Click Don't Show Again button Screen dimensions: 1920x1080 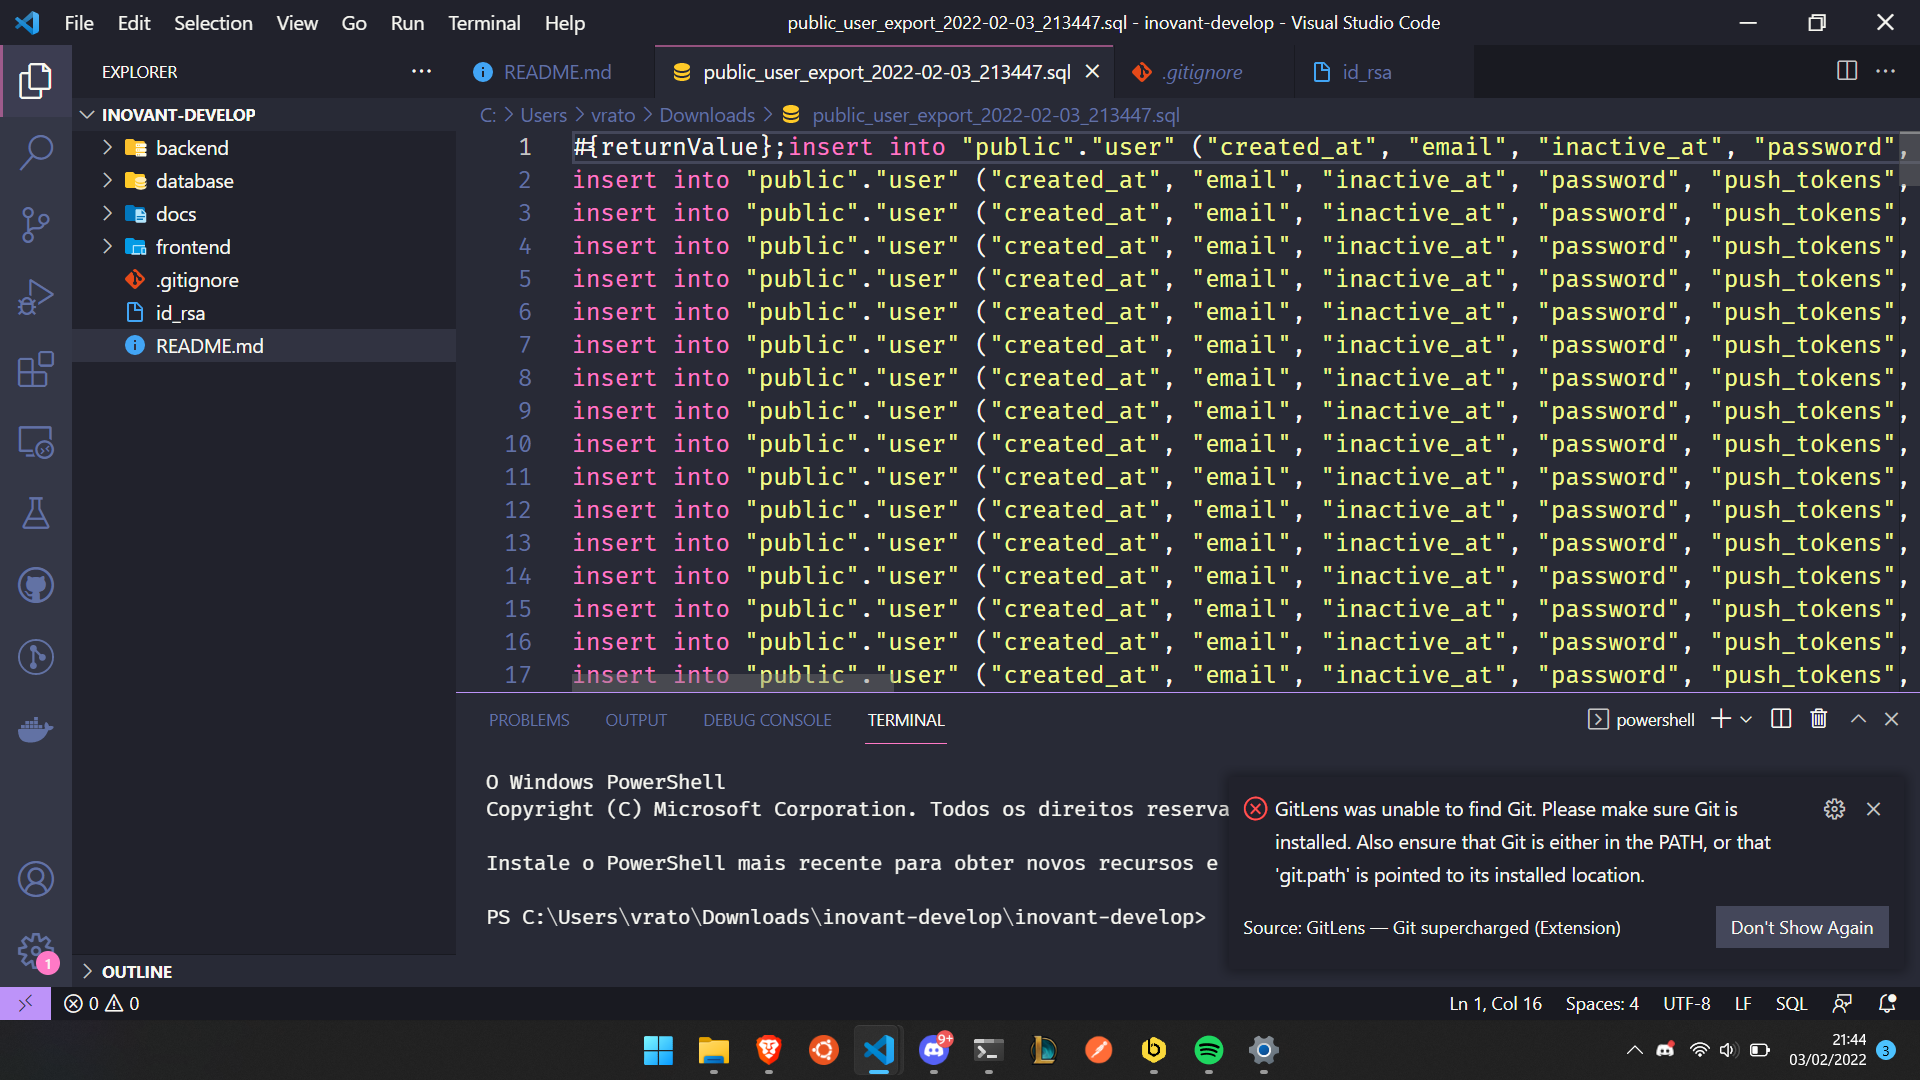click(x=1801, y=927)
